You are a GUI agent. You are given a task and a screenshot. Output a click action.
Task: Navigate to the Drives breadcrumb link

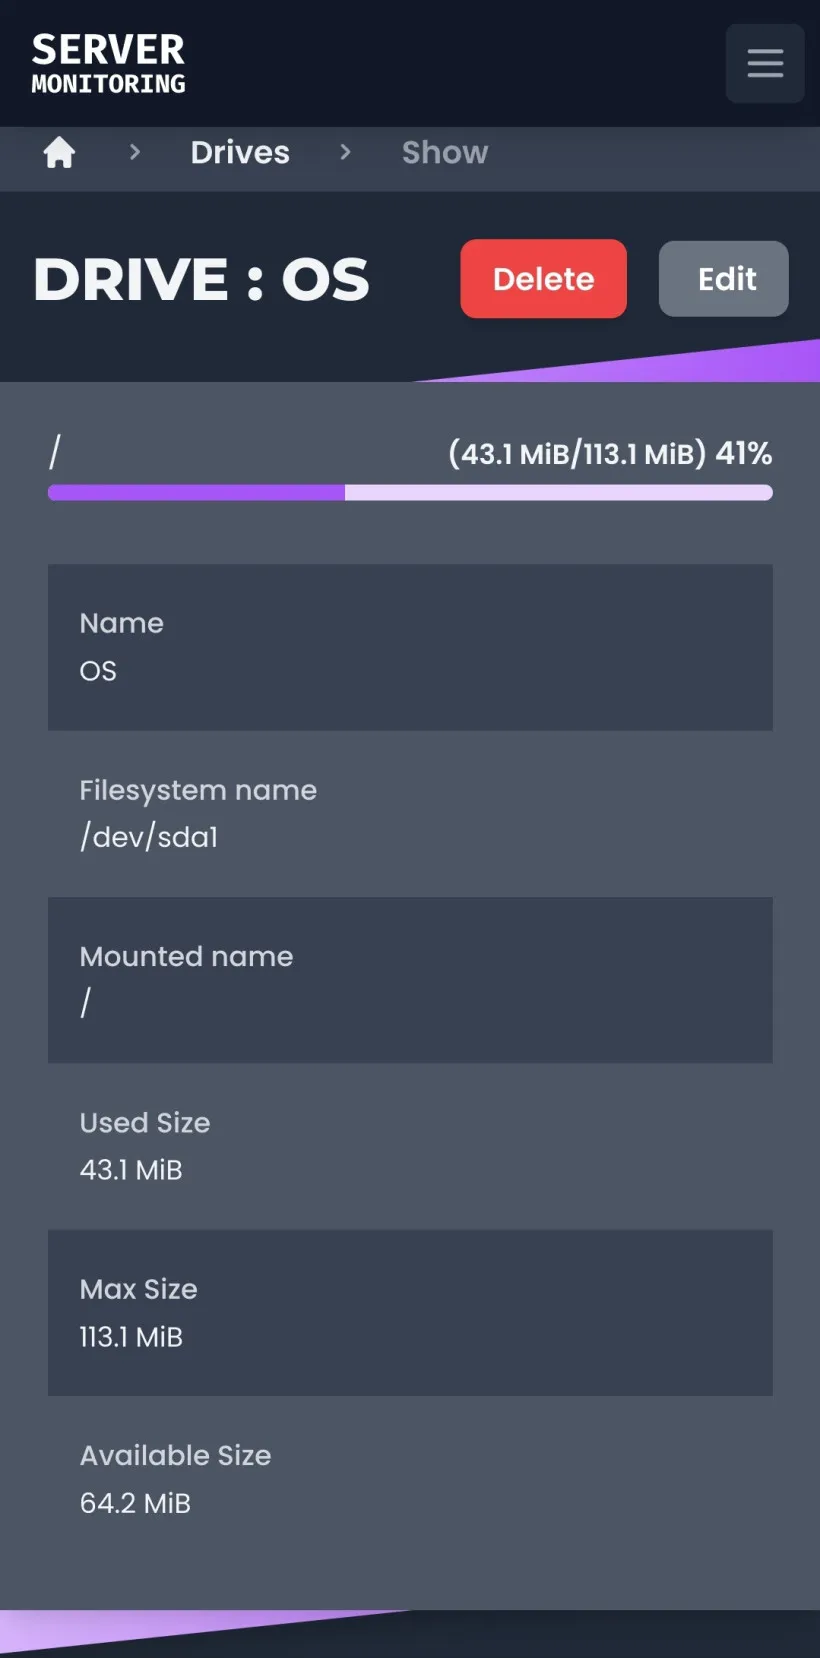240,152
